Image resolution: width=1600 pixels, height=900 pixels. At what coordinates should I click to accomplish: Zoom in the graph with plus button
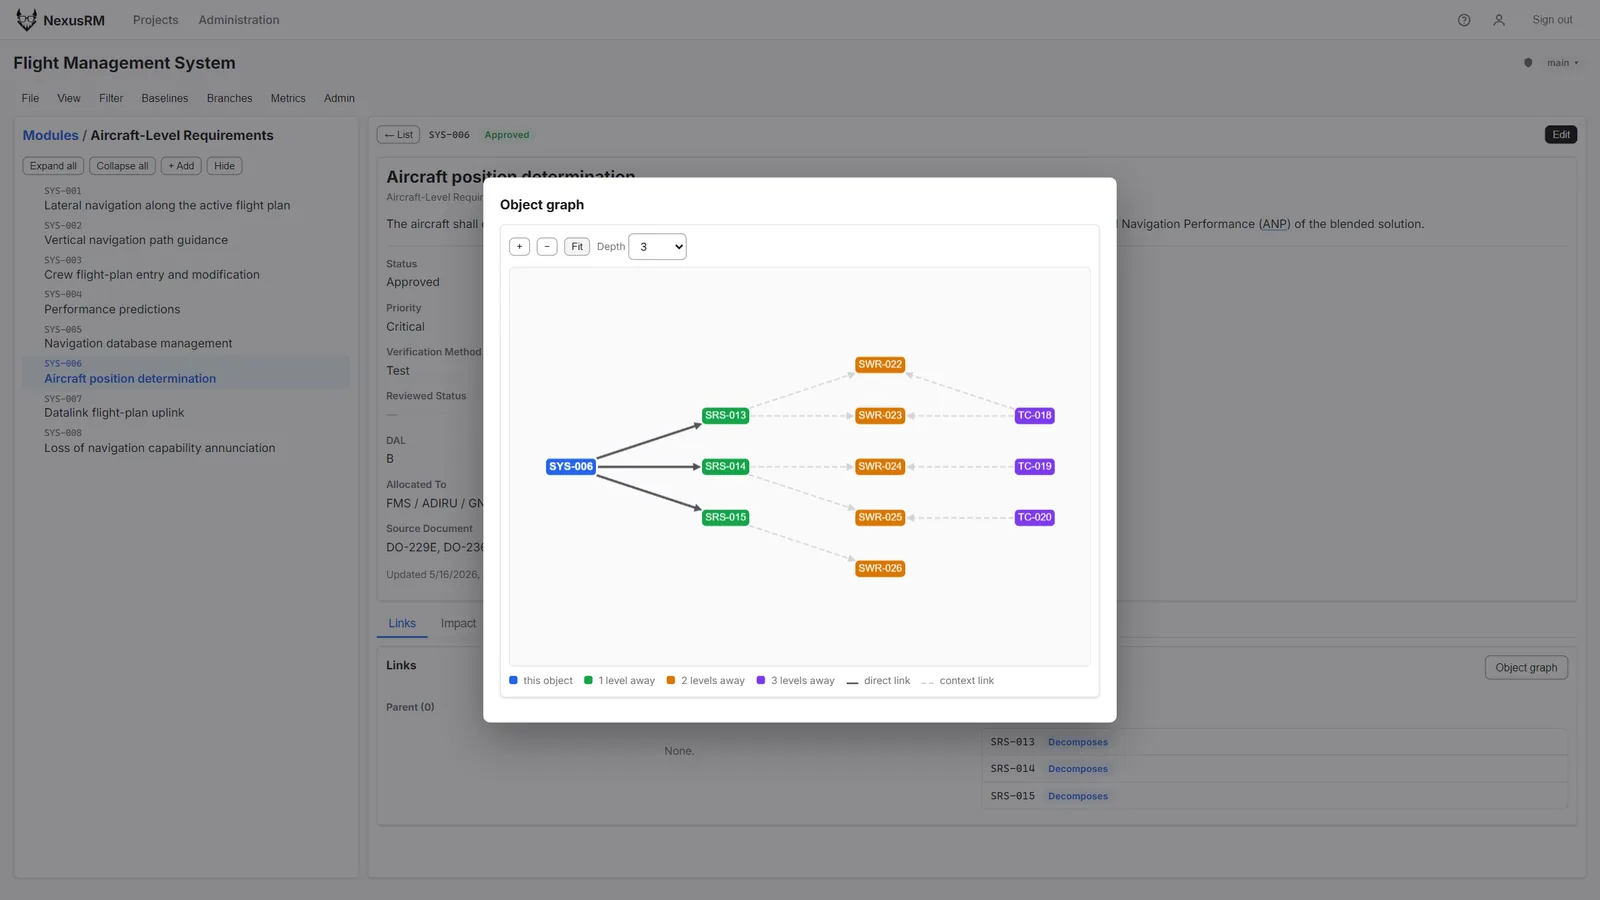pyautogui.click(x=519, y=247)
